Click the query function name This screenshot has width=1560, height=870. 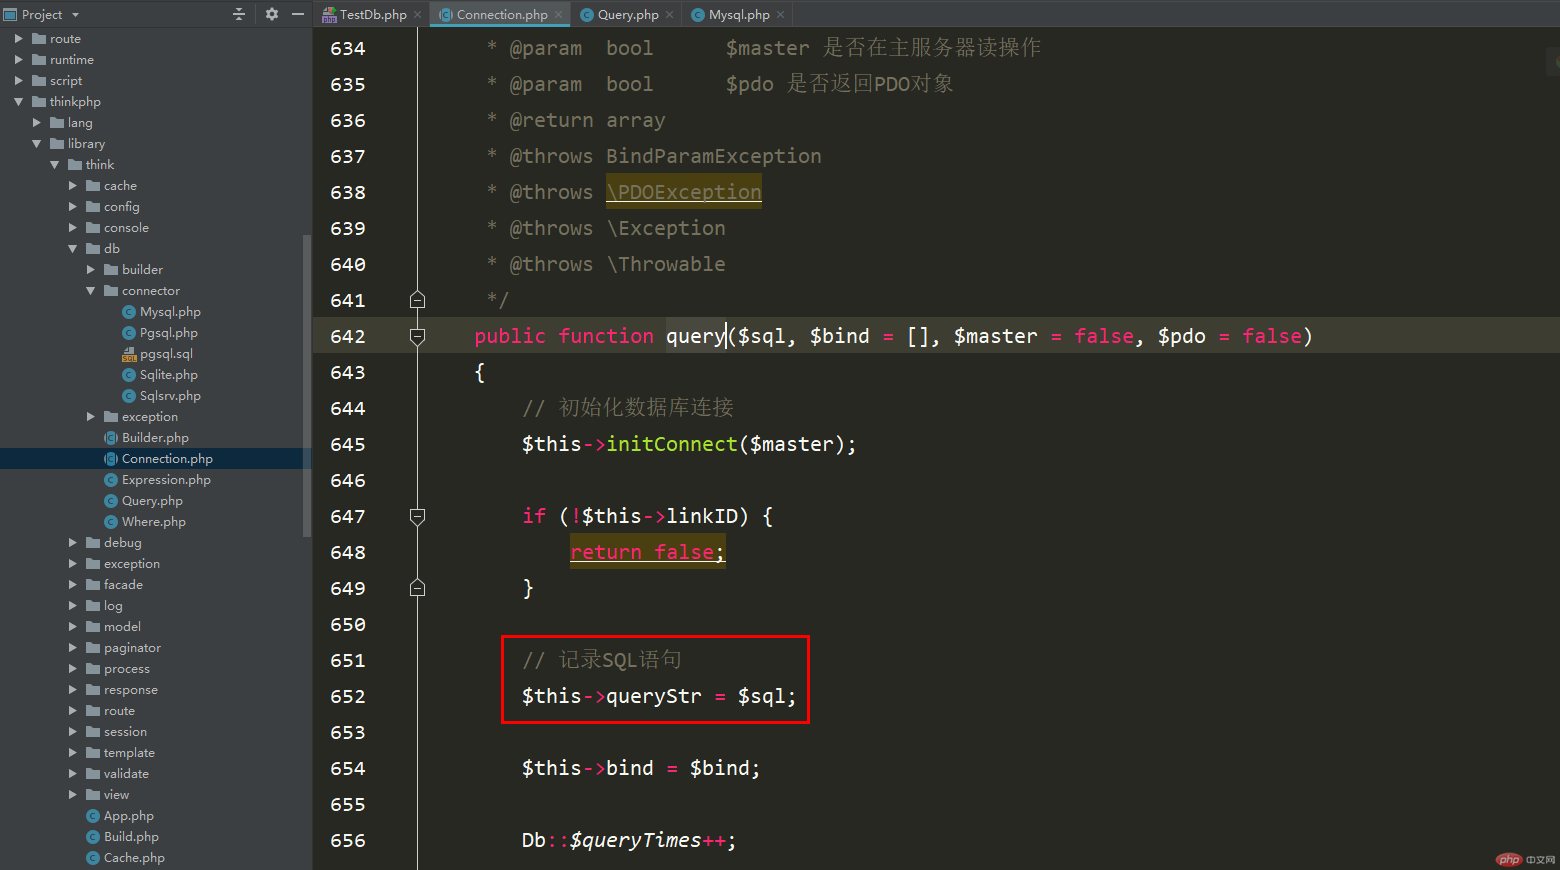[695, 336]
